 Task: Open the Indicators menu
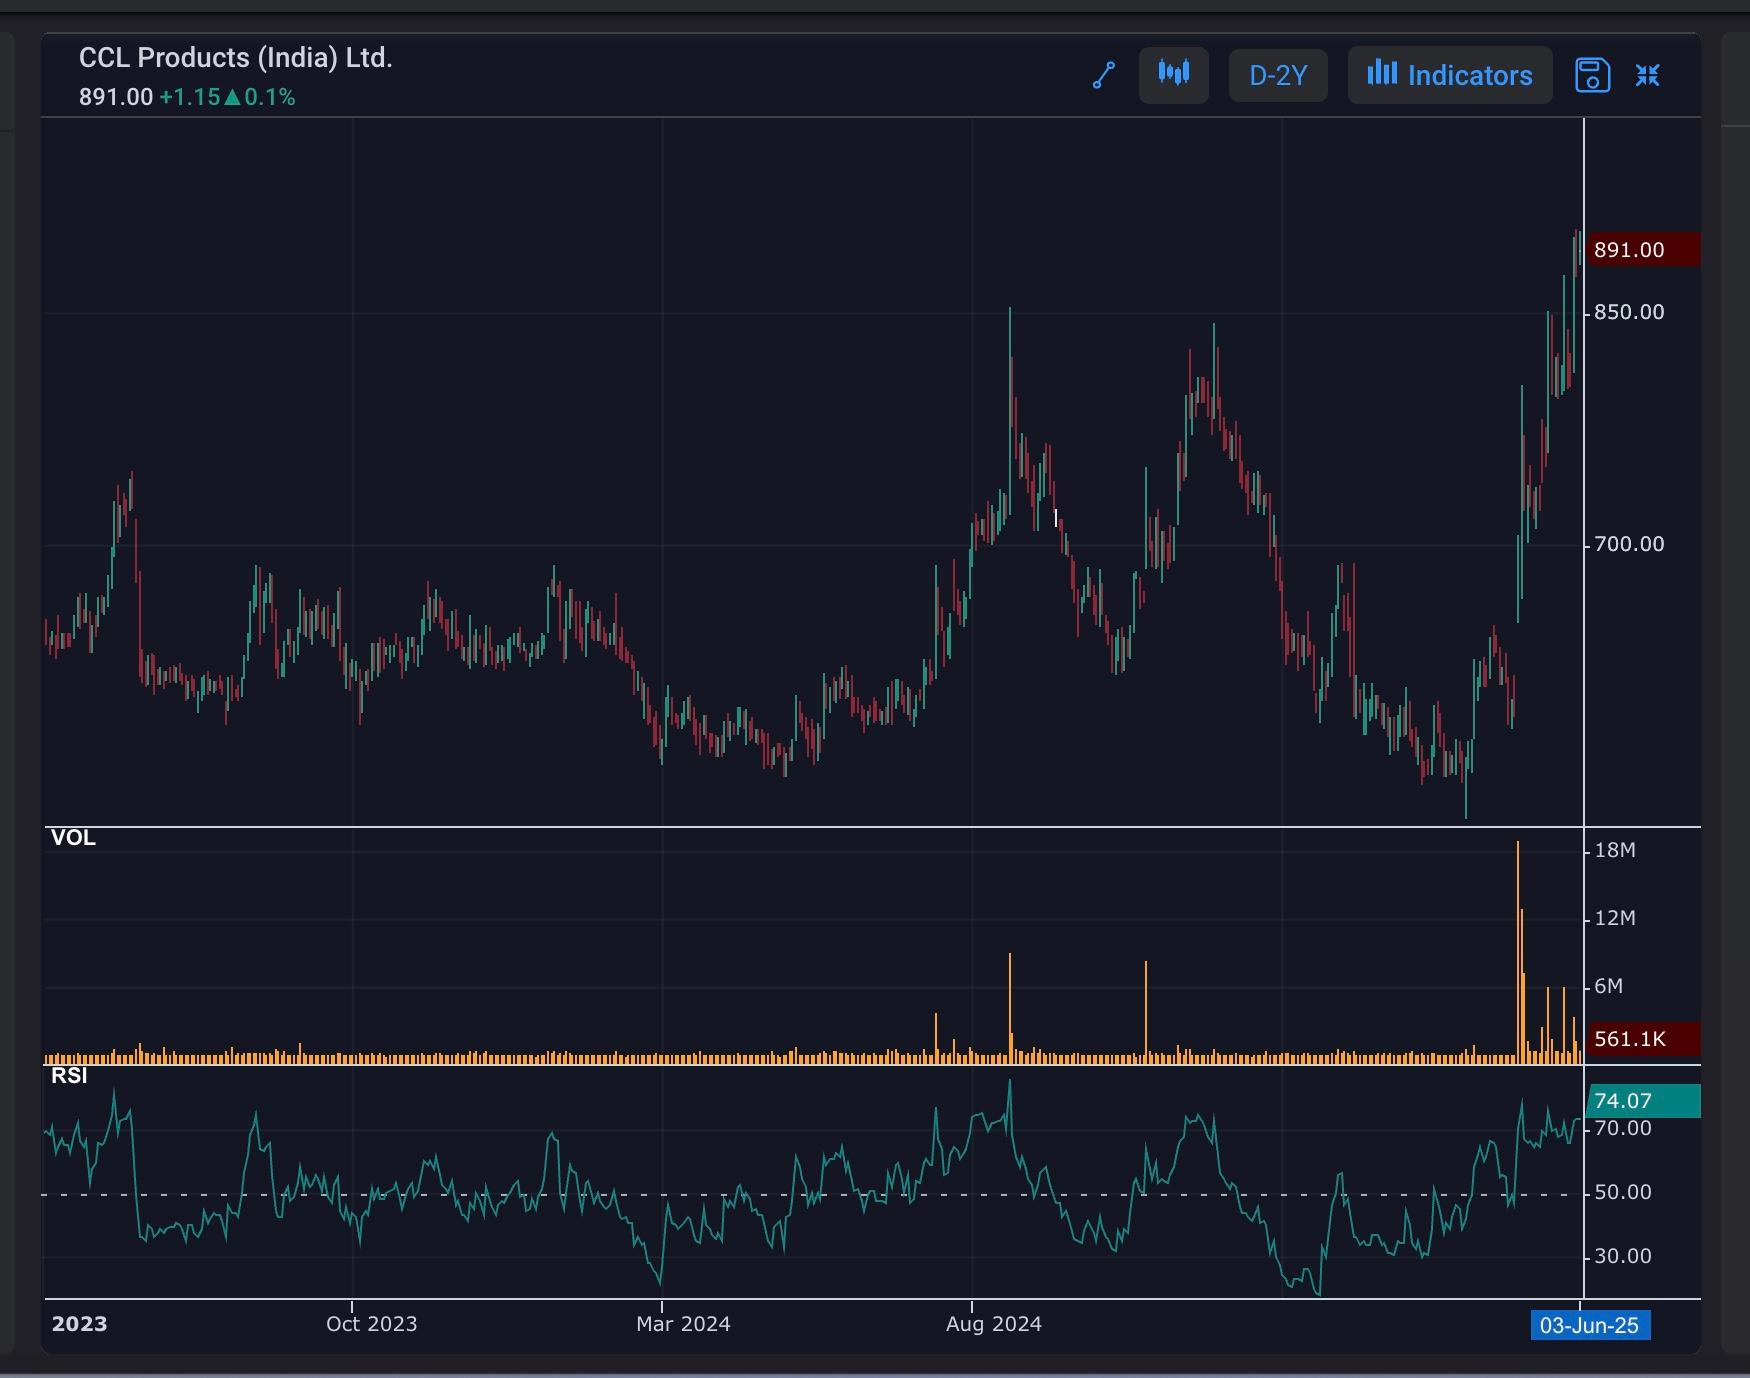click(x=1450, y=75)
